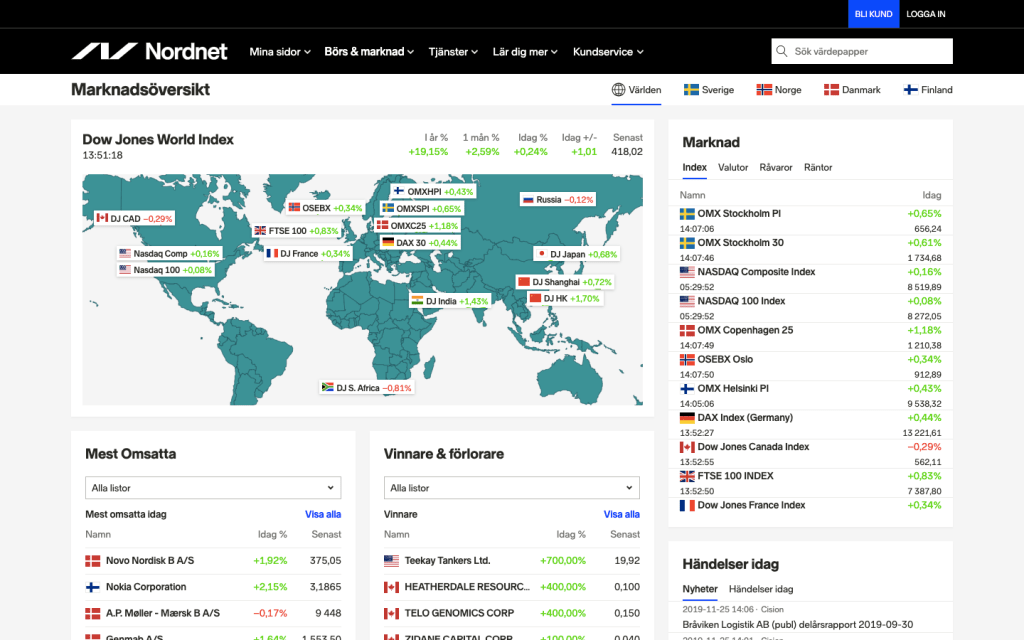Click the search magnifier icon

[782, 51]
